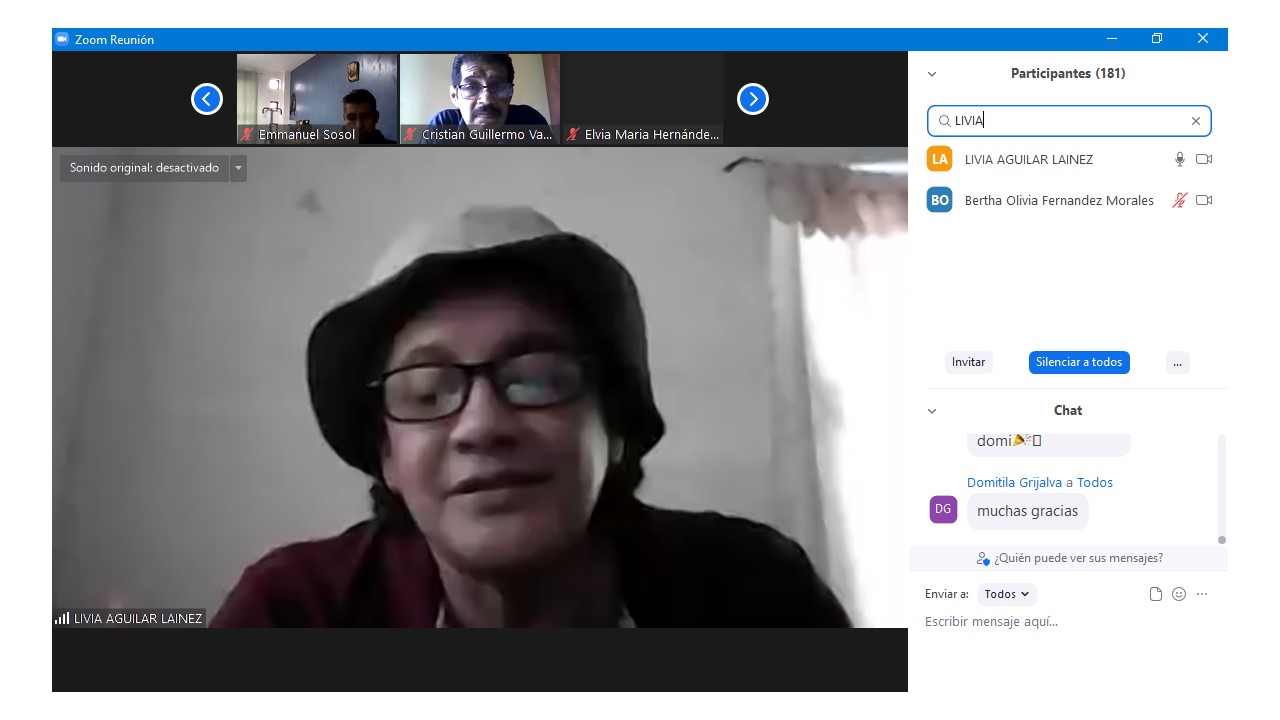
Task: Click Domitila Grijalva sender name
Action: point(1014,482)
